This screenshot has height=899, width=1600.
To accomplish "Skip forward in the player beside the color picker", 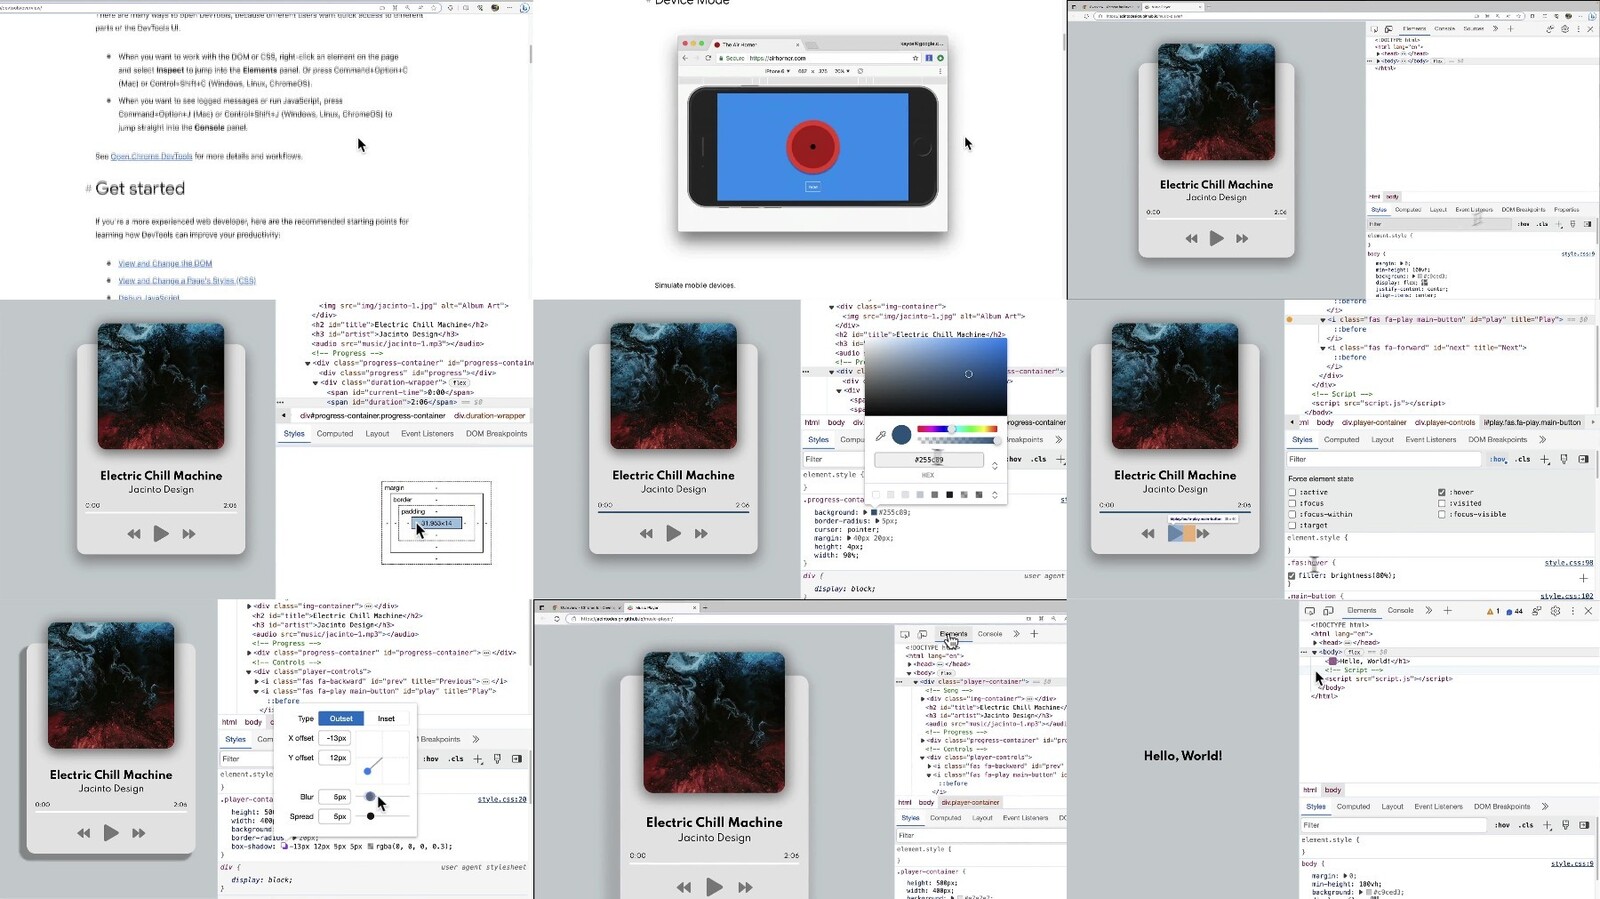I will [x=701, y=534].
